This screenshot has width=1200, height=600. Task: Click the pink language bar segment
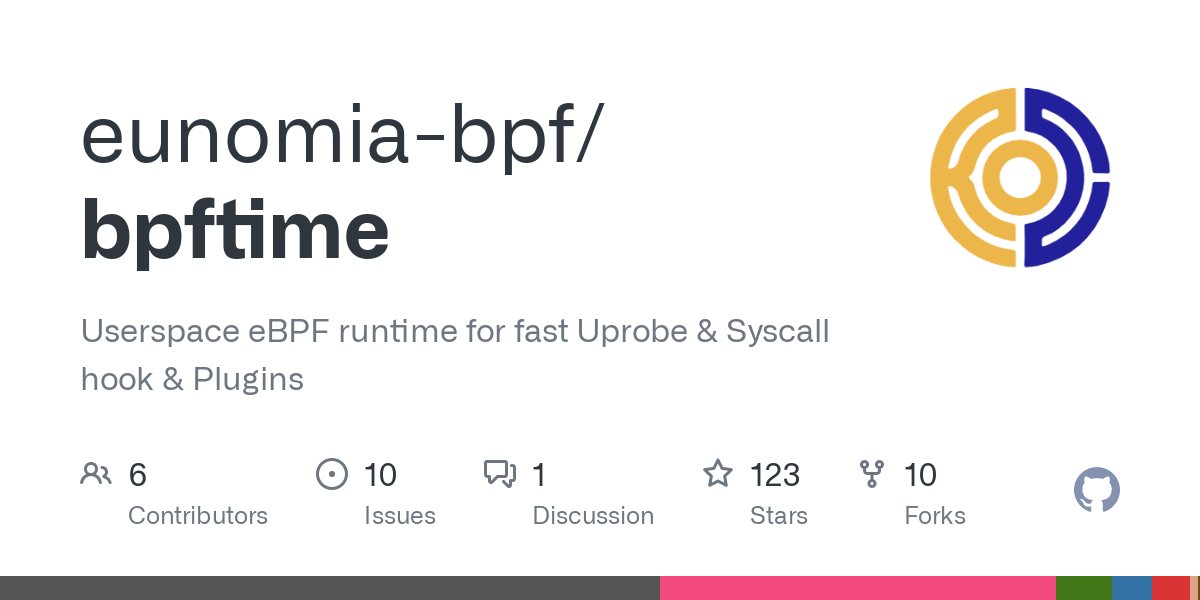(x=857, y=588)
